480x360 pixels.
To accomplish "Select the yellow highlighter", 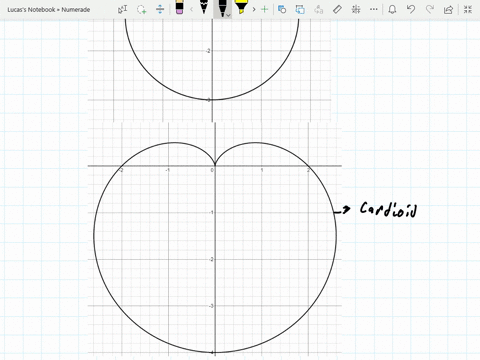I will point(240,7).
